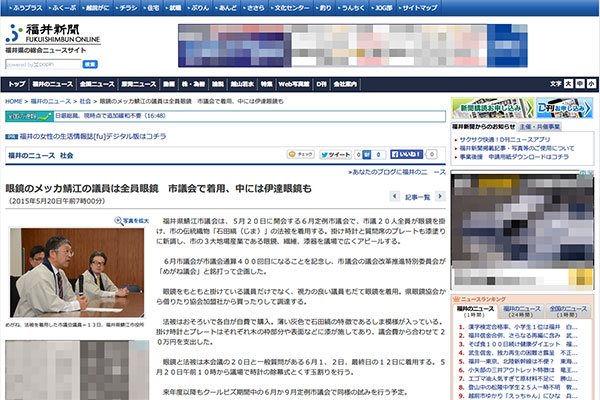600x400 pixels.
Task: Set text size to small (小)
Action: (x=591, y=83)
